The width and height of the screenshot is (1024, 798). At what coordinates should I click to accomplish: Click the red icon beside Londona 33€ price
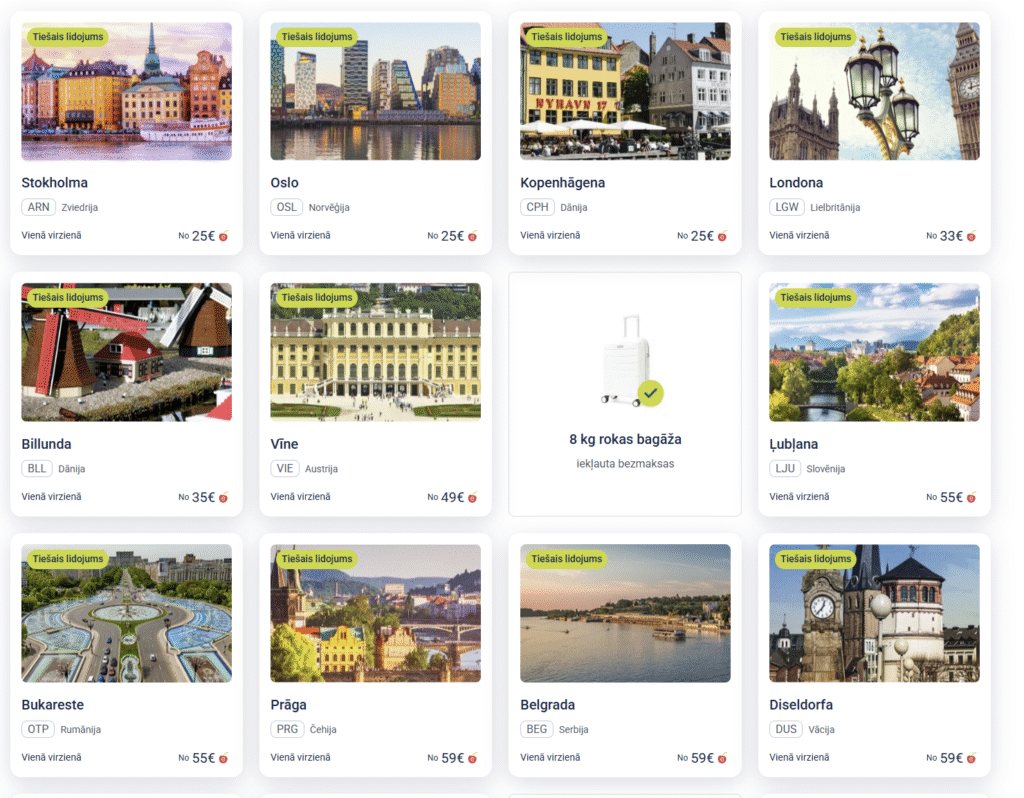point(971,236)
